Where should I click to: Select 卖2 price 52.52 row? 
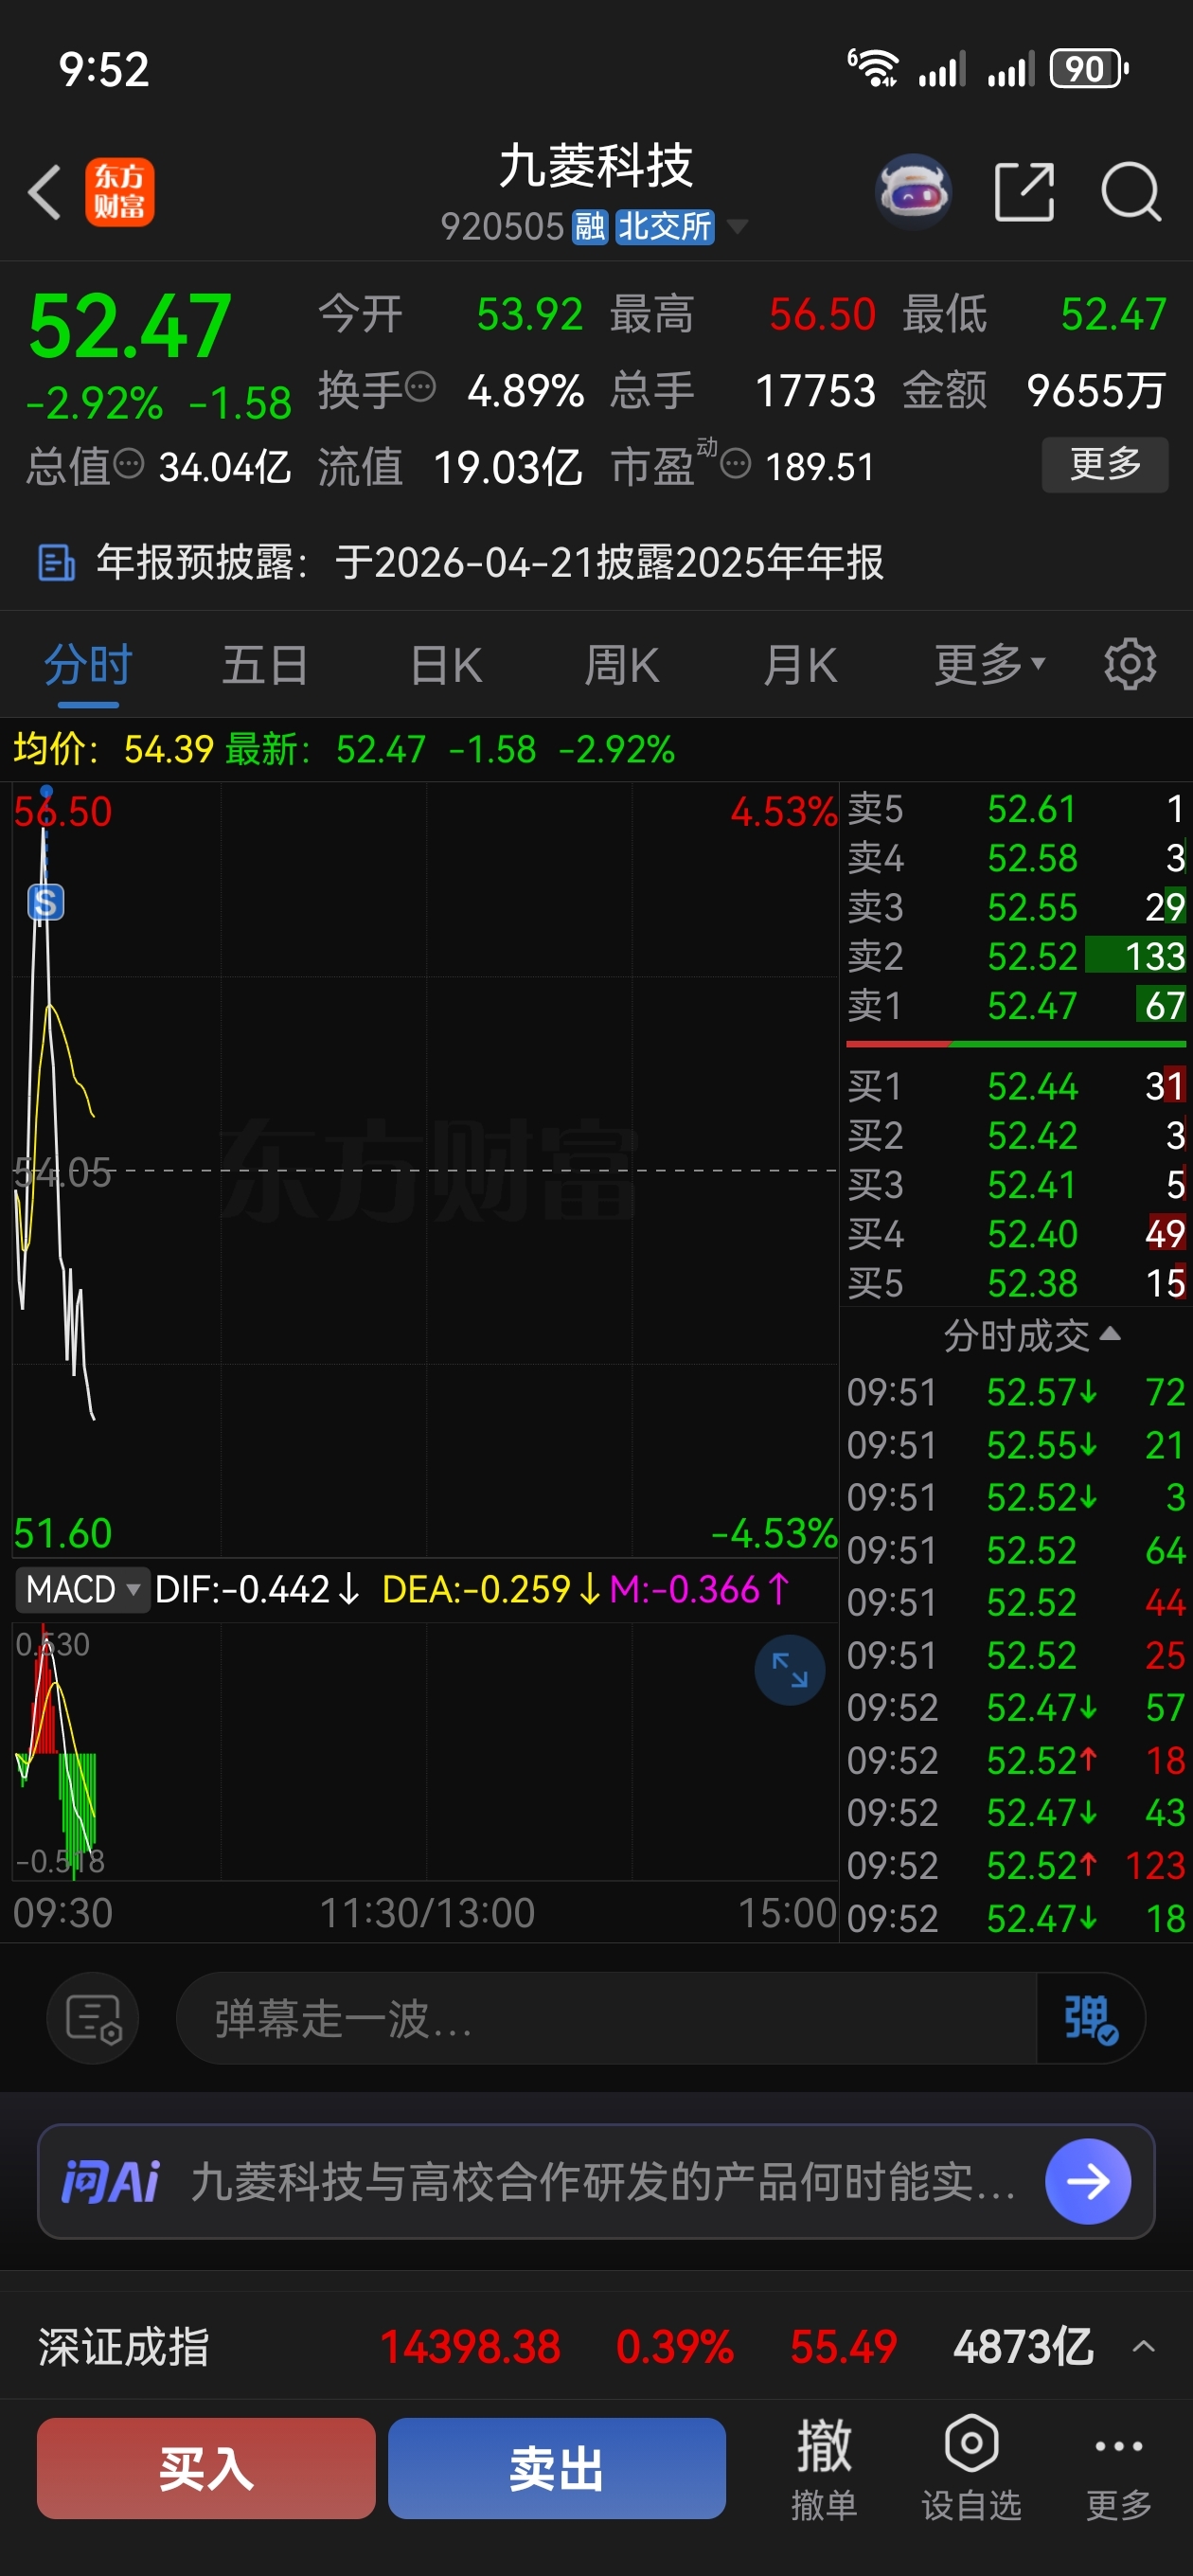[1016, 956]
